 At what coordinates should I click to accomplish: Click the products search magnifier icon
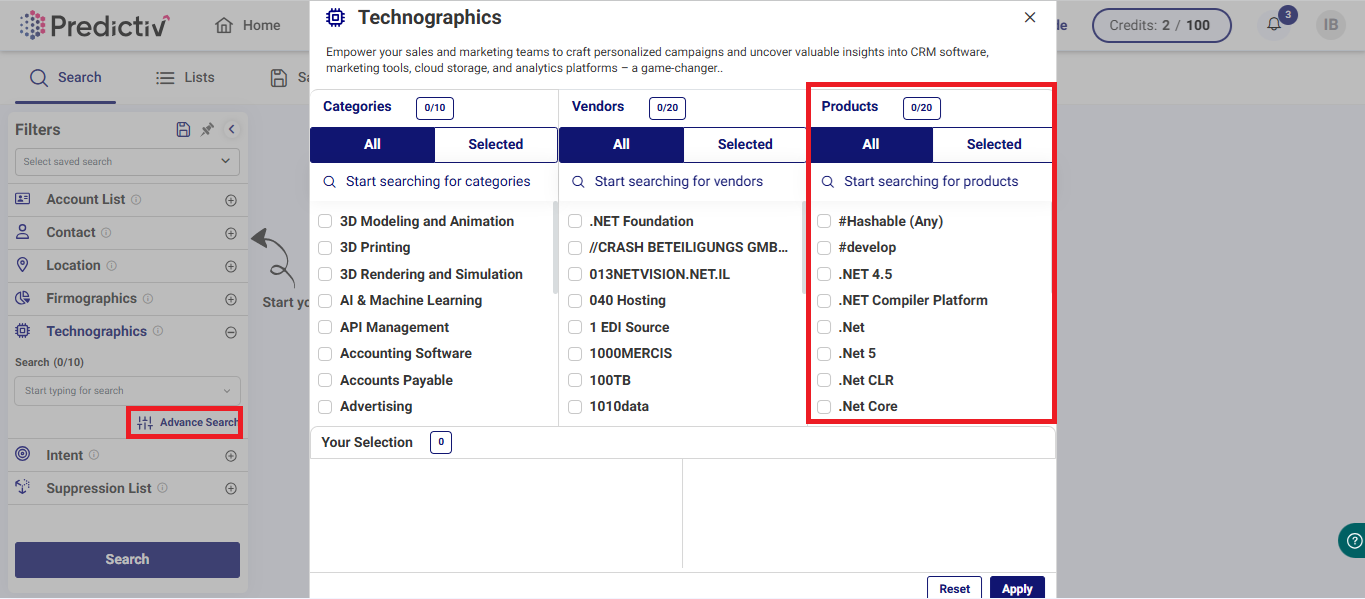[828, 182]
